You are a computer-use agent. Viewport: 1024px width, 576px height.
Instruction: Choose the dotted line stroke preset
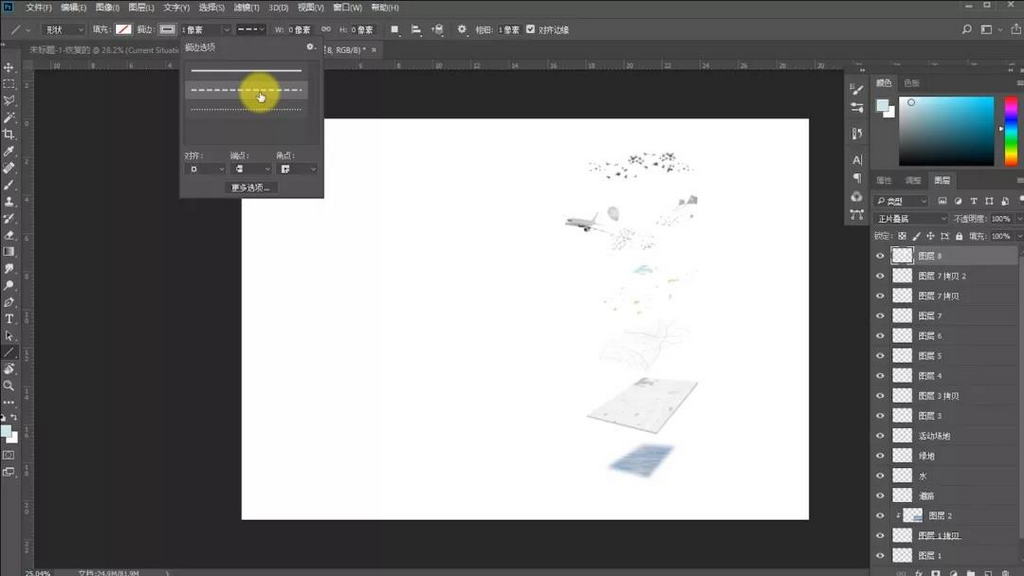pos(246,110)
